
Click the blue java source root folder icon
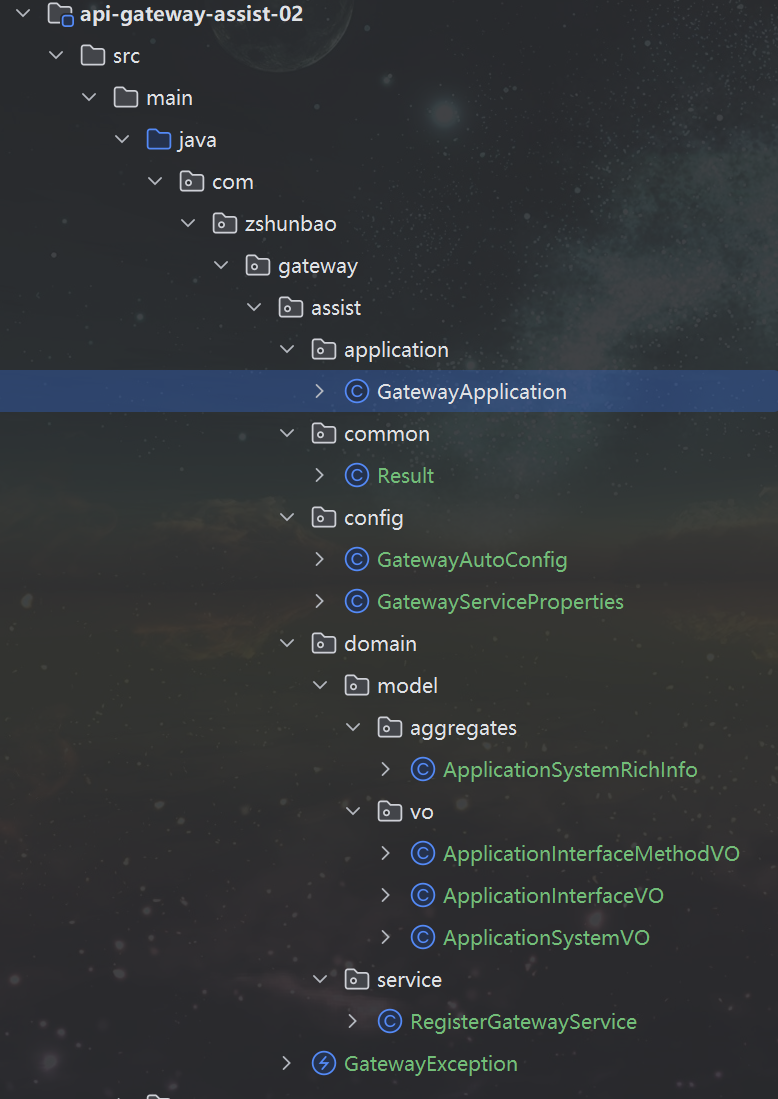158,140
